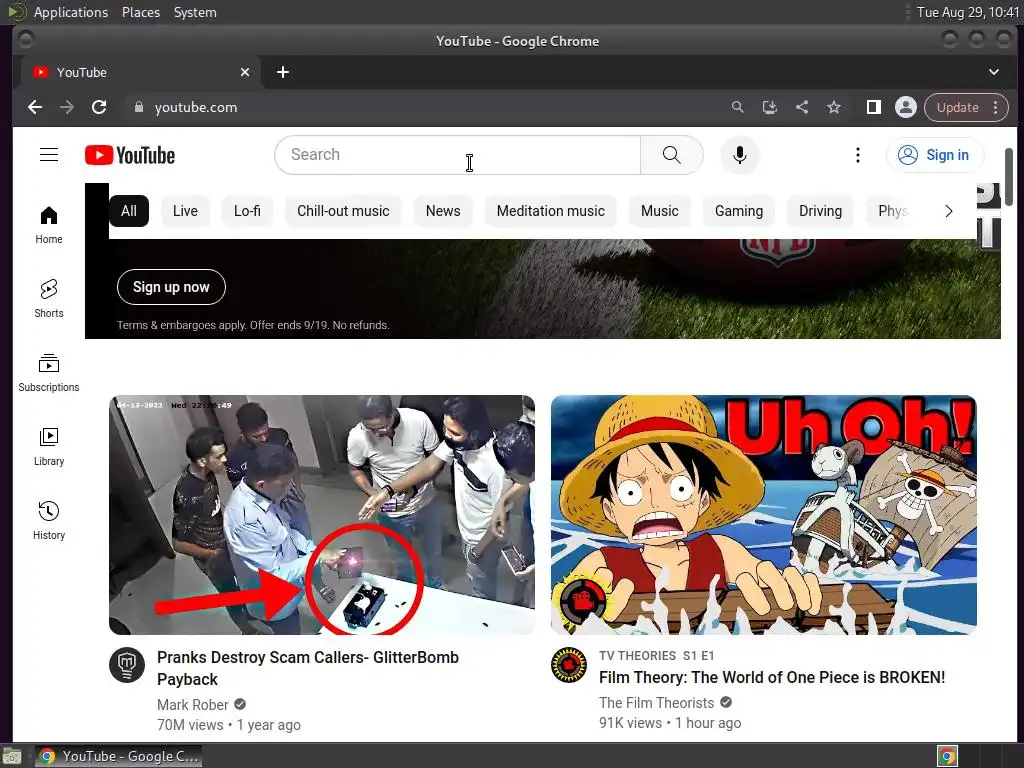Close the YouTube tab
Screen dimensions: 1024x768
(x=245, y=72)
